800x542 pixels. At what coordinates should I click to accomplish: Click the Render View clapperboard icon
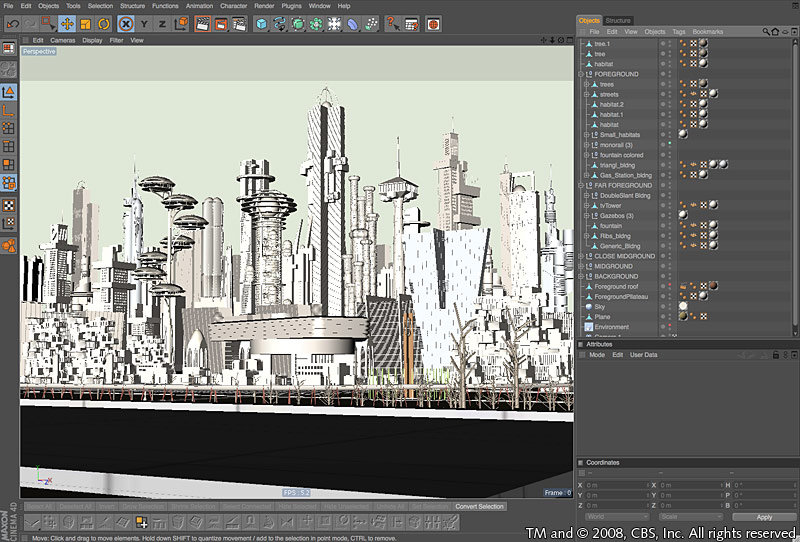click(202, 23)
